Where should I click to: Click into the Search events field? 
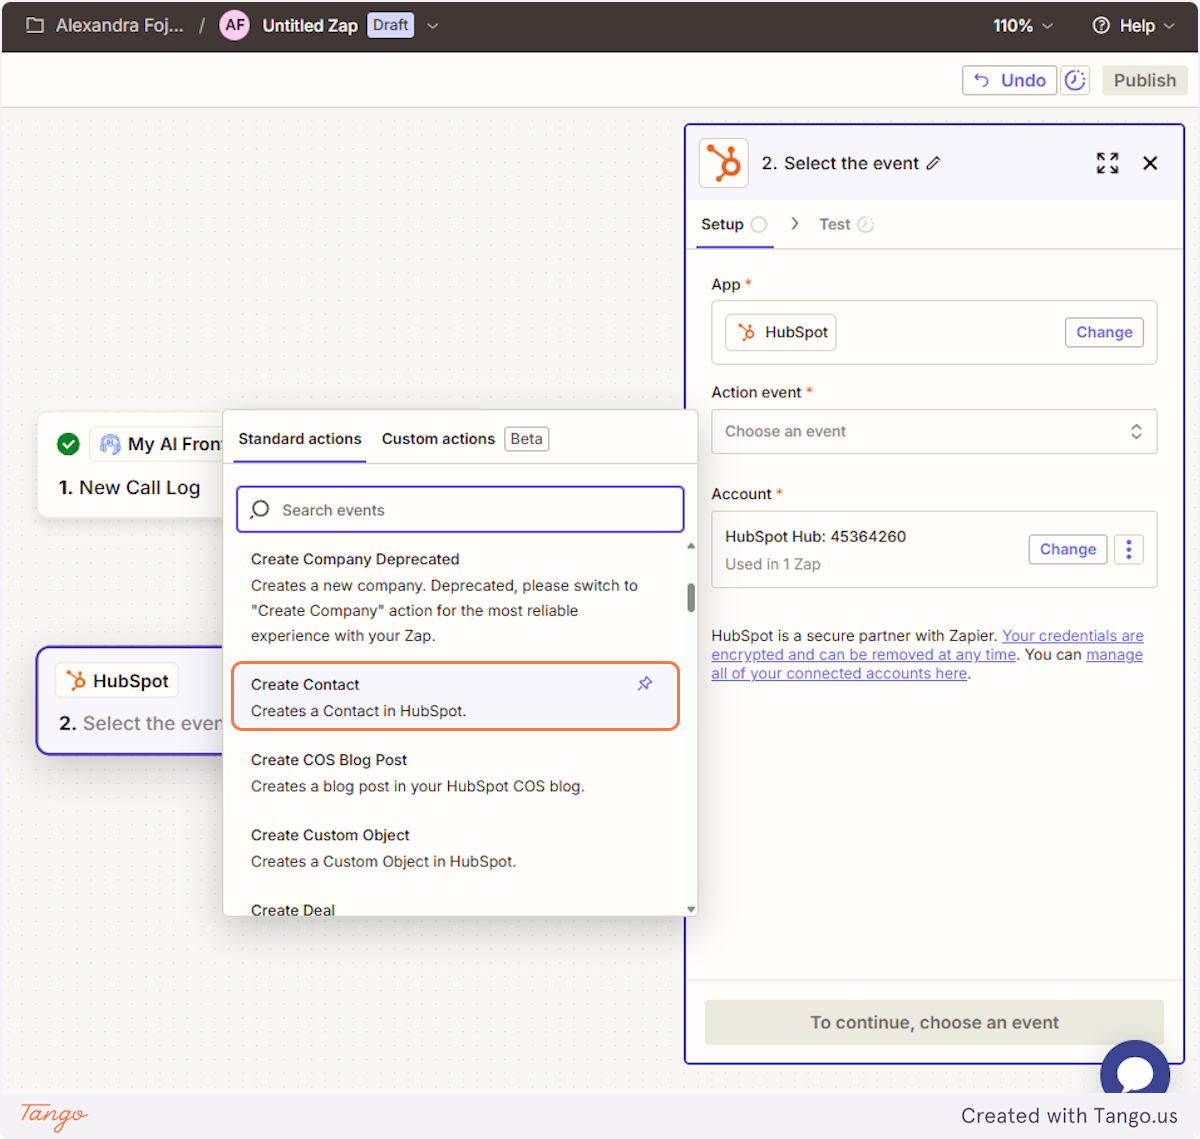pos(460,509)
